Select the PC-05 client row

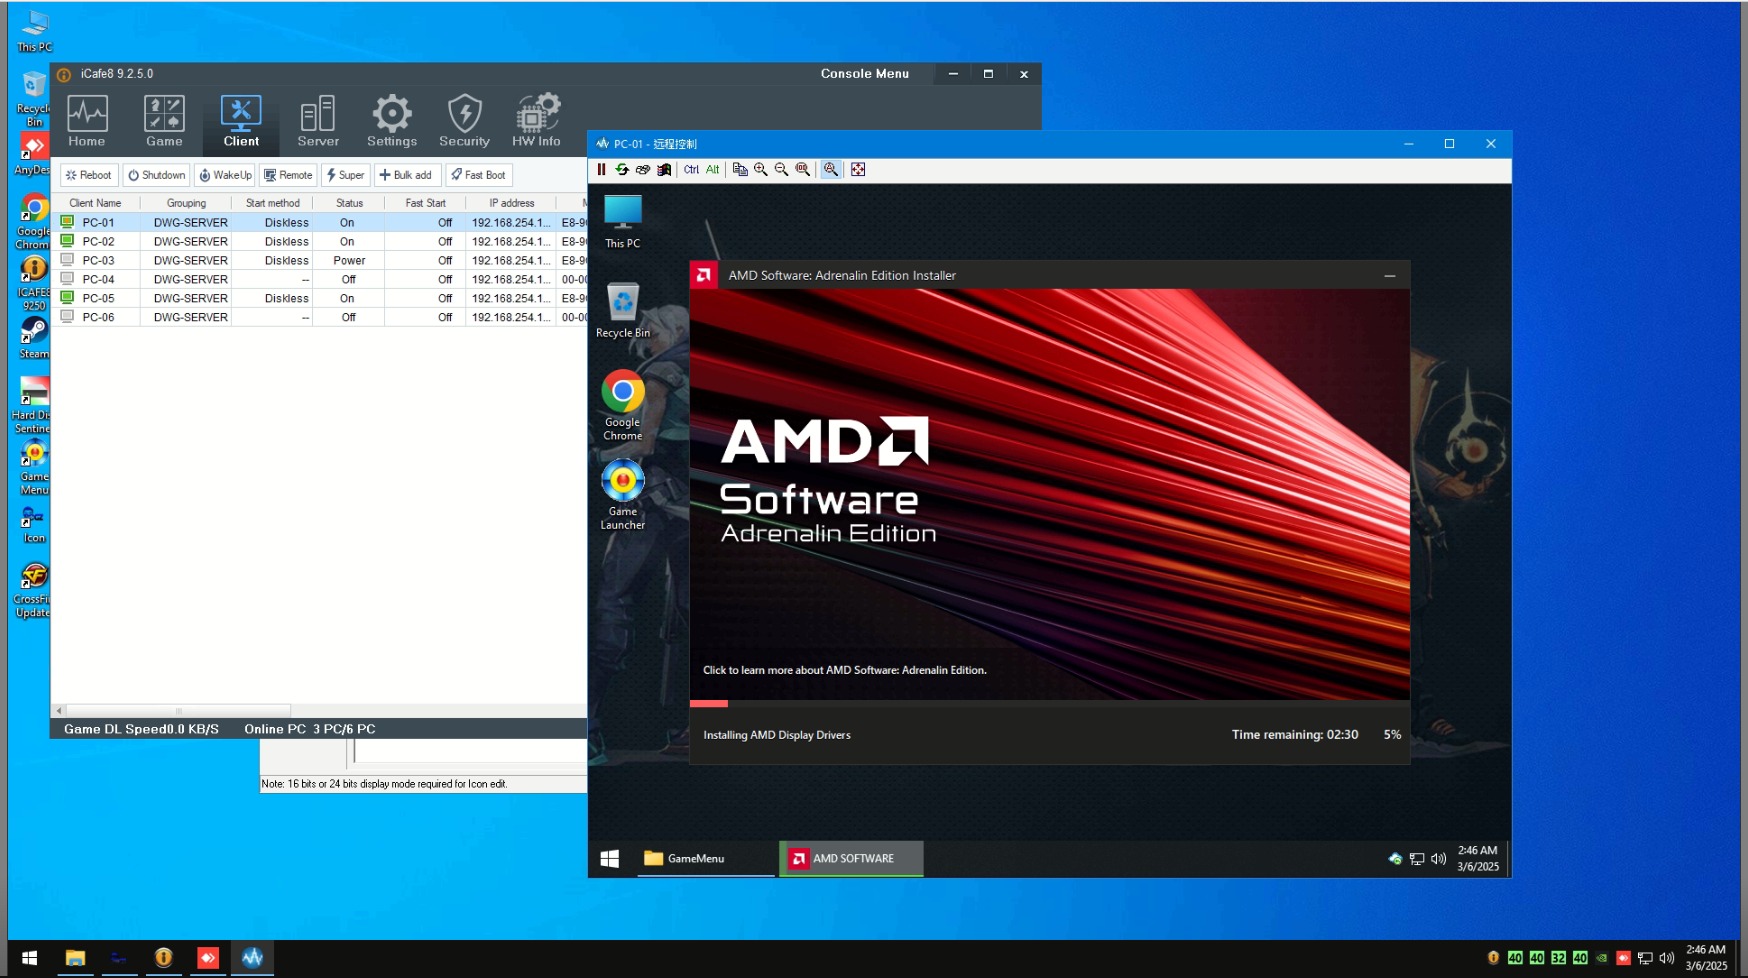point(318,298)
